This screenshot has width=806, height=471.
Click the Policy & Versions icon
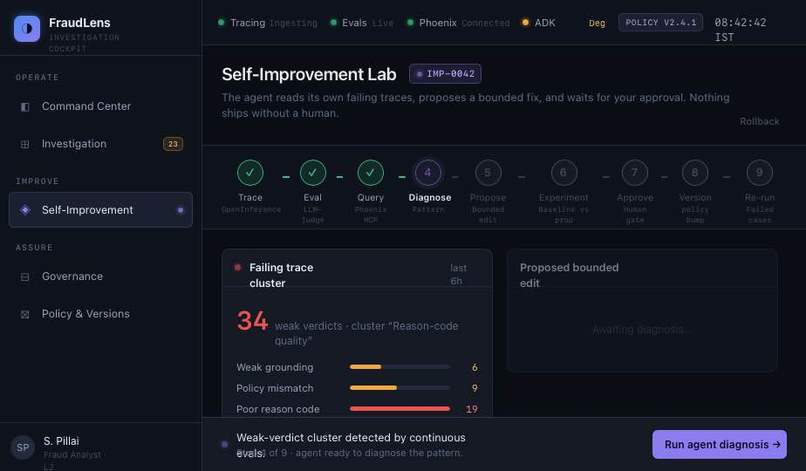tap(25, 314)
